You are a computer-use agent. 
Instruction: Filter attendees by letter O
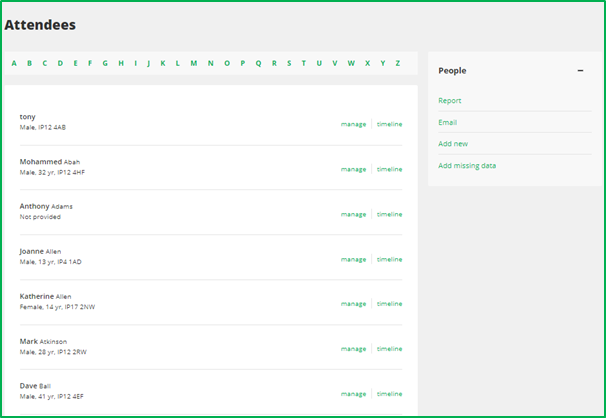coord(227,63)
